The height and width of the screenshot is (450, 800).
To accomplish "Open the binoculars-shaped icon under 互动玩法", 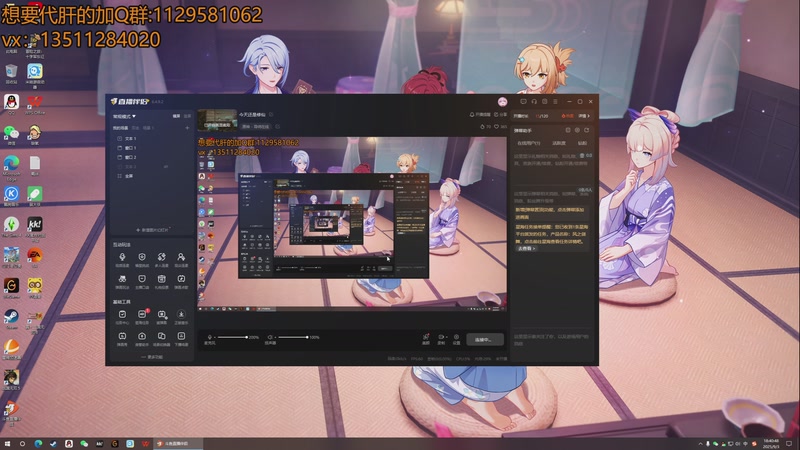I will pyautogui.click(x=122, y=281).
